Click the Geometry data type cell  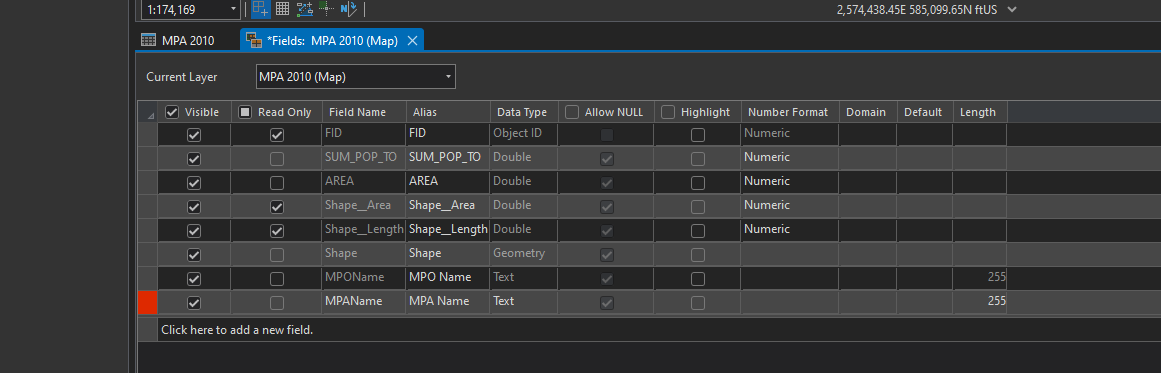523,253
